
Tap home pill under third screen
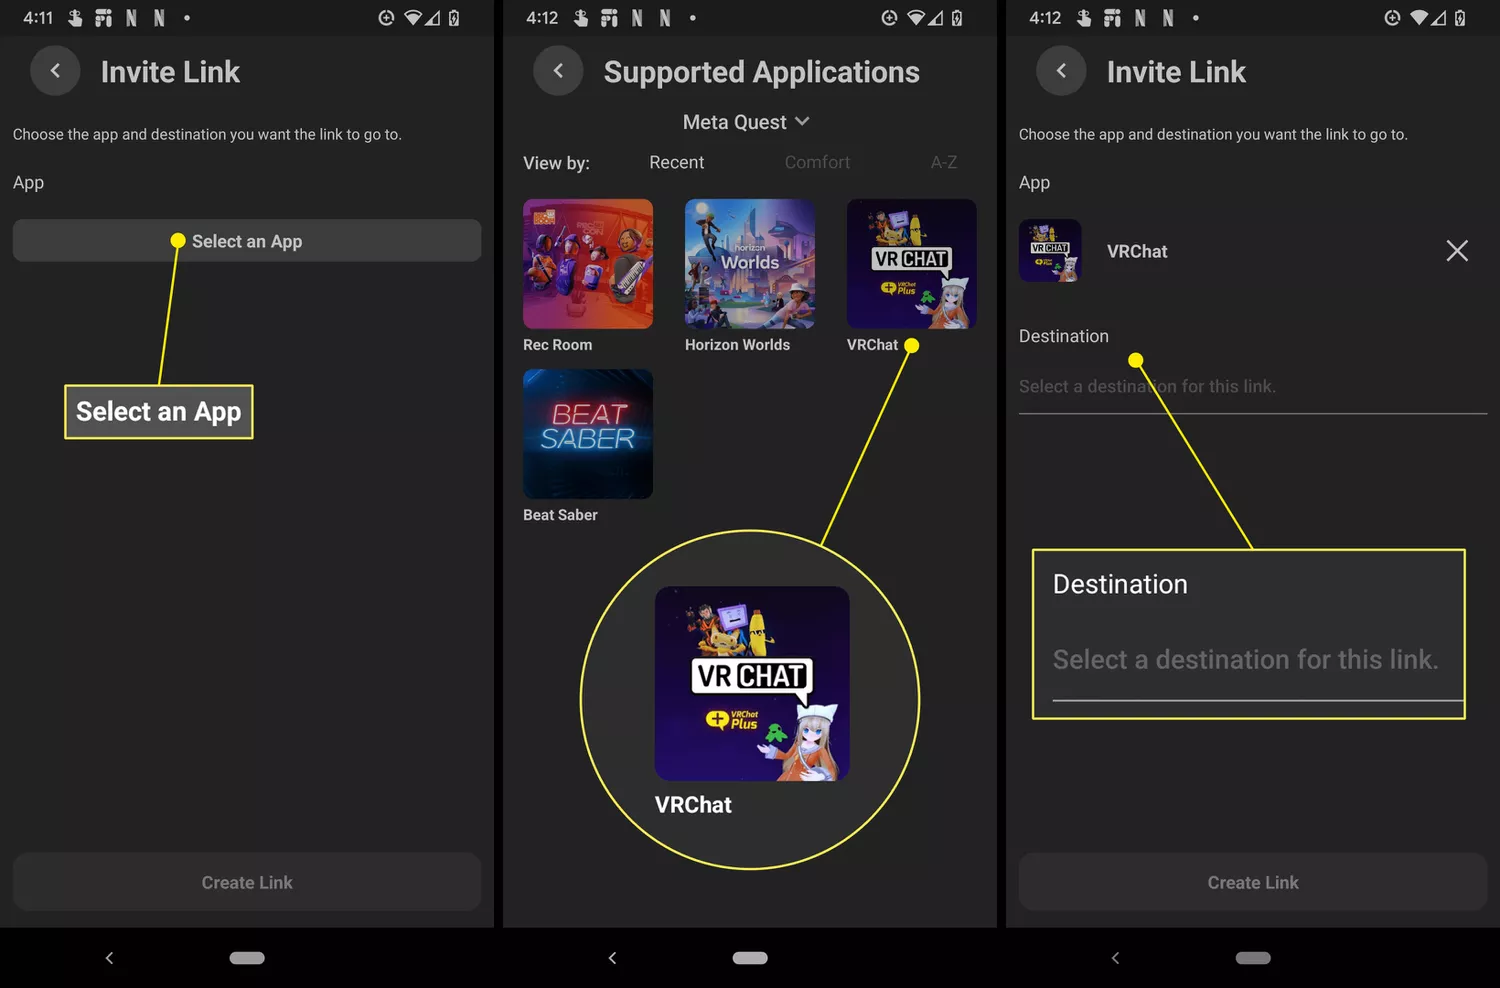(1253, 958)
